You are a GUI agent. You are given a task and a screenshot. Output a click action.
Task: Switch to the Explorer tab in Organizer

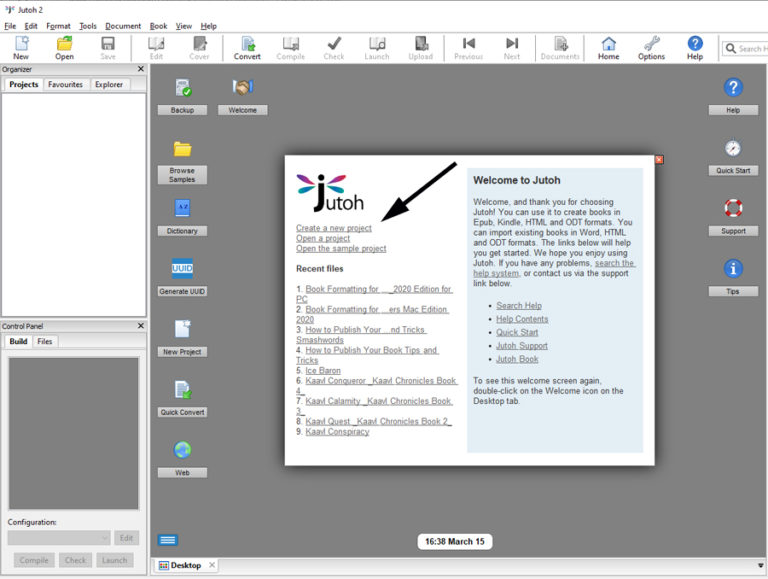coord(109,84)
